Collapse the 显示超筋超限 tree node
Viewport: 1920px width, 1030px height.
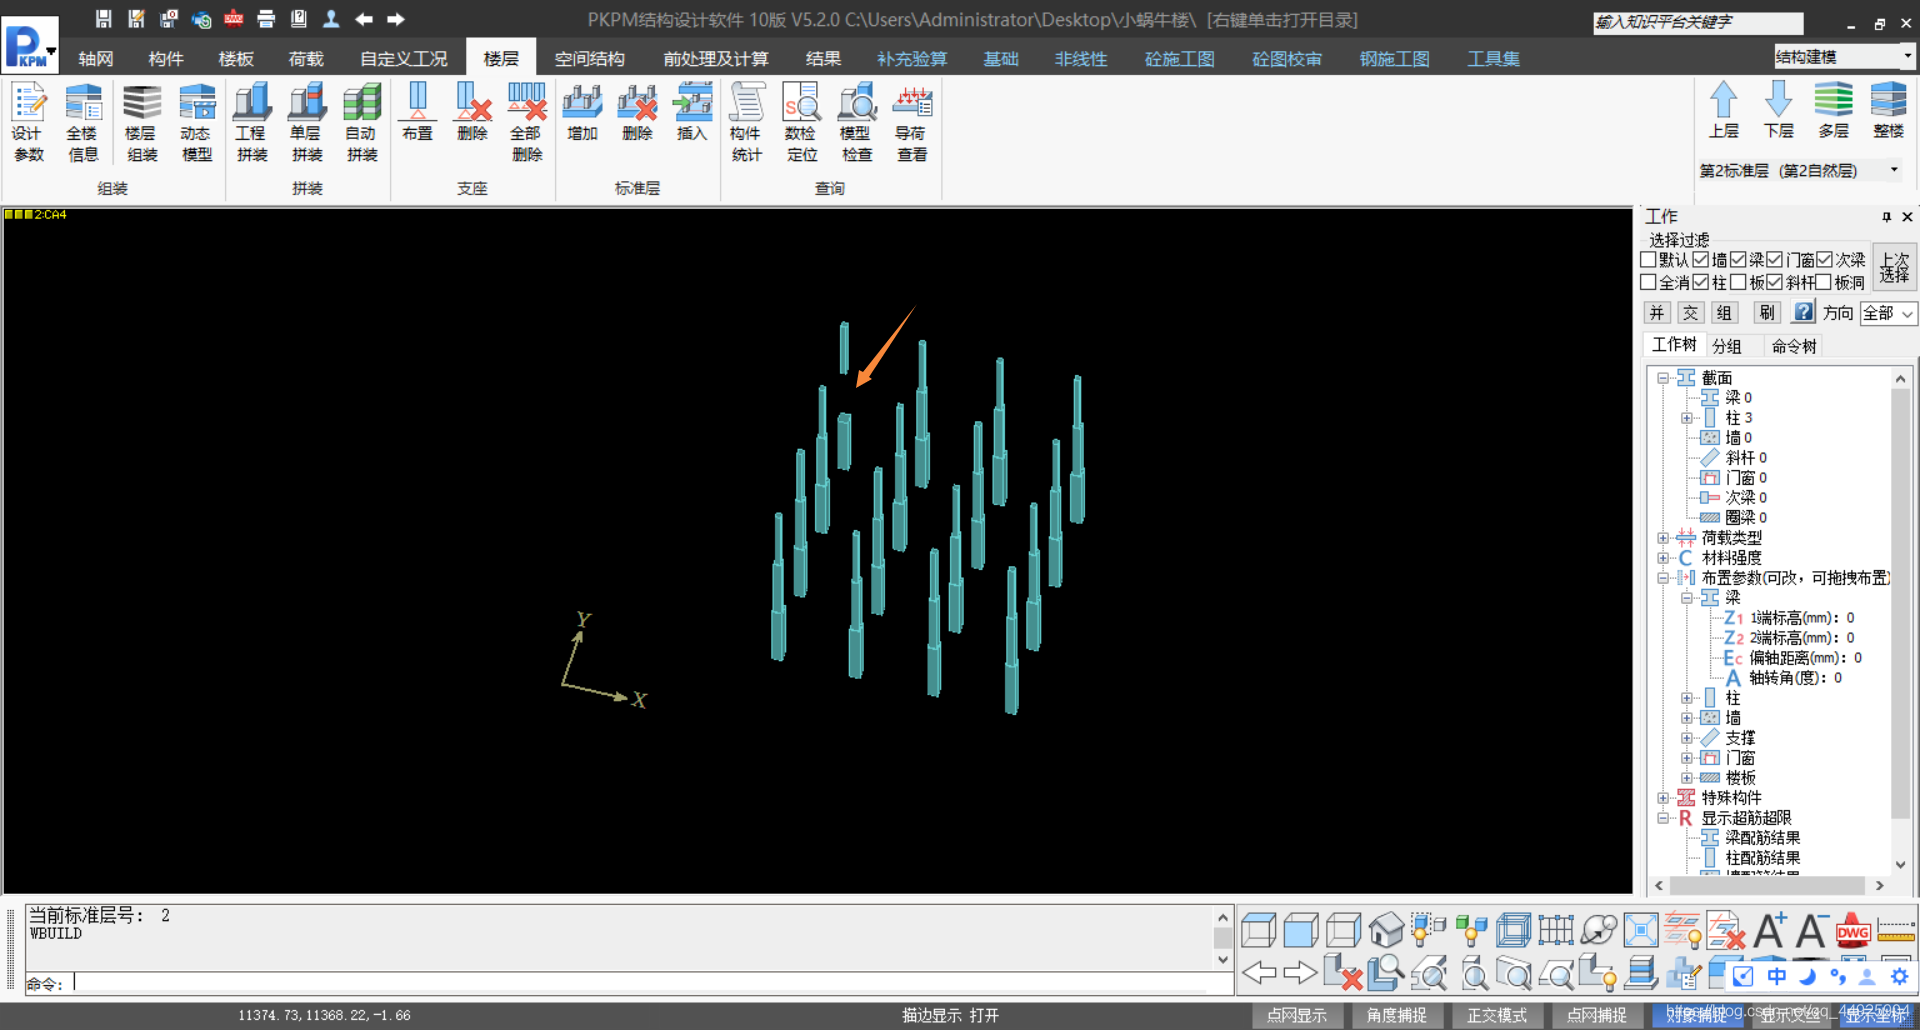1663,818
